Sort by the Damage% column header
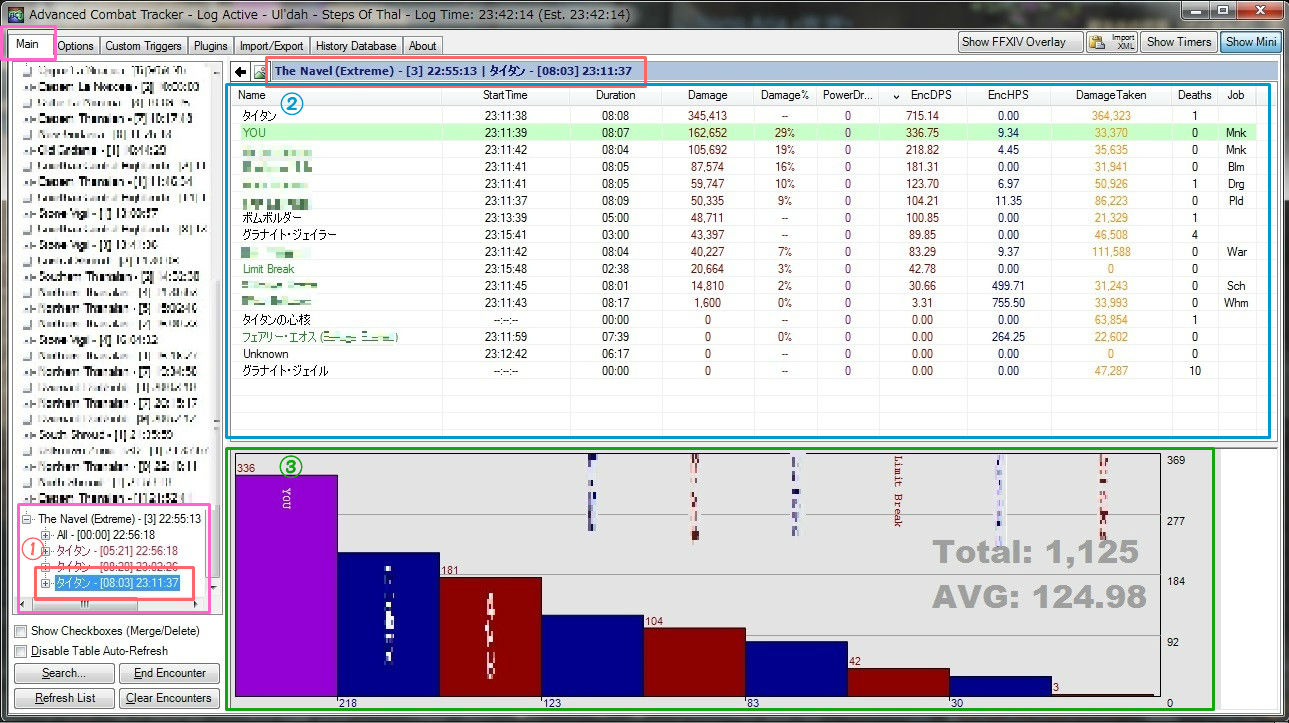This screenshot has width=1289, height=723. [x=784, y=95]
